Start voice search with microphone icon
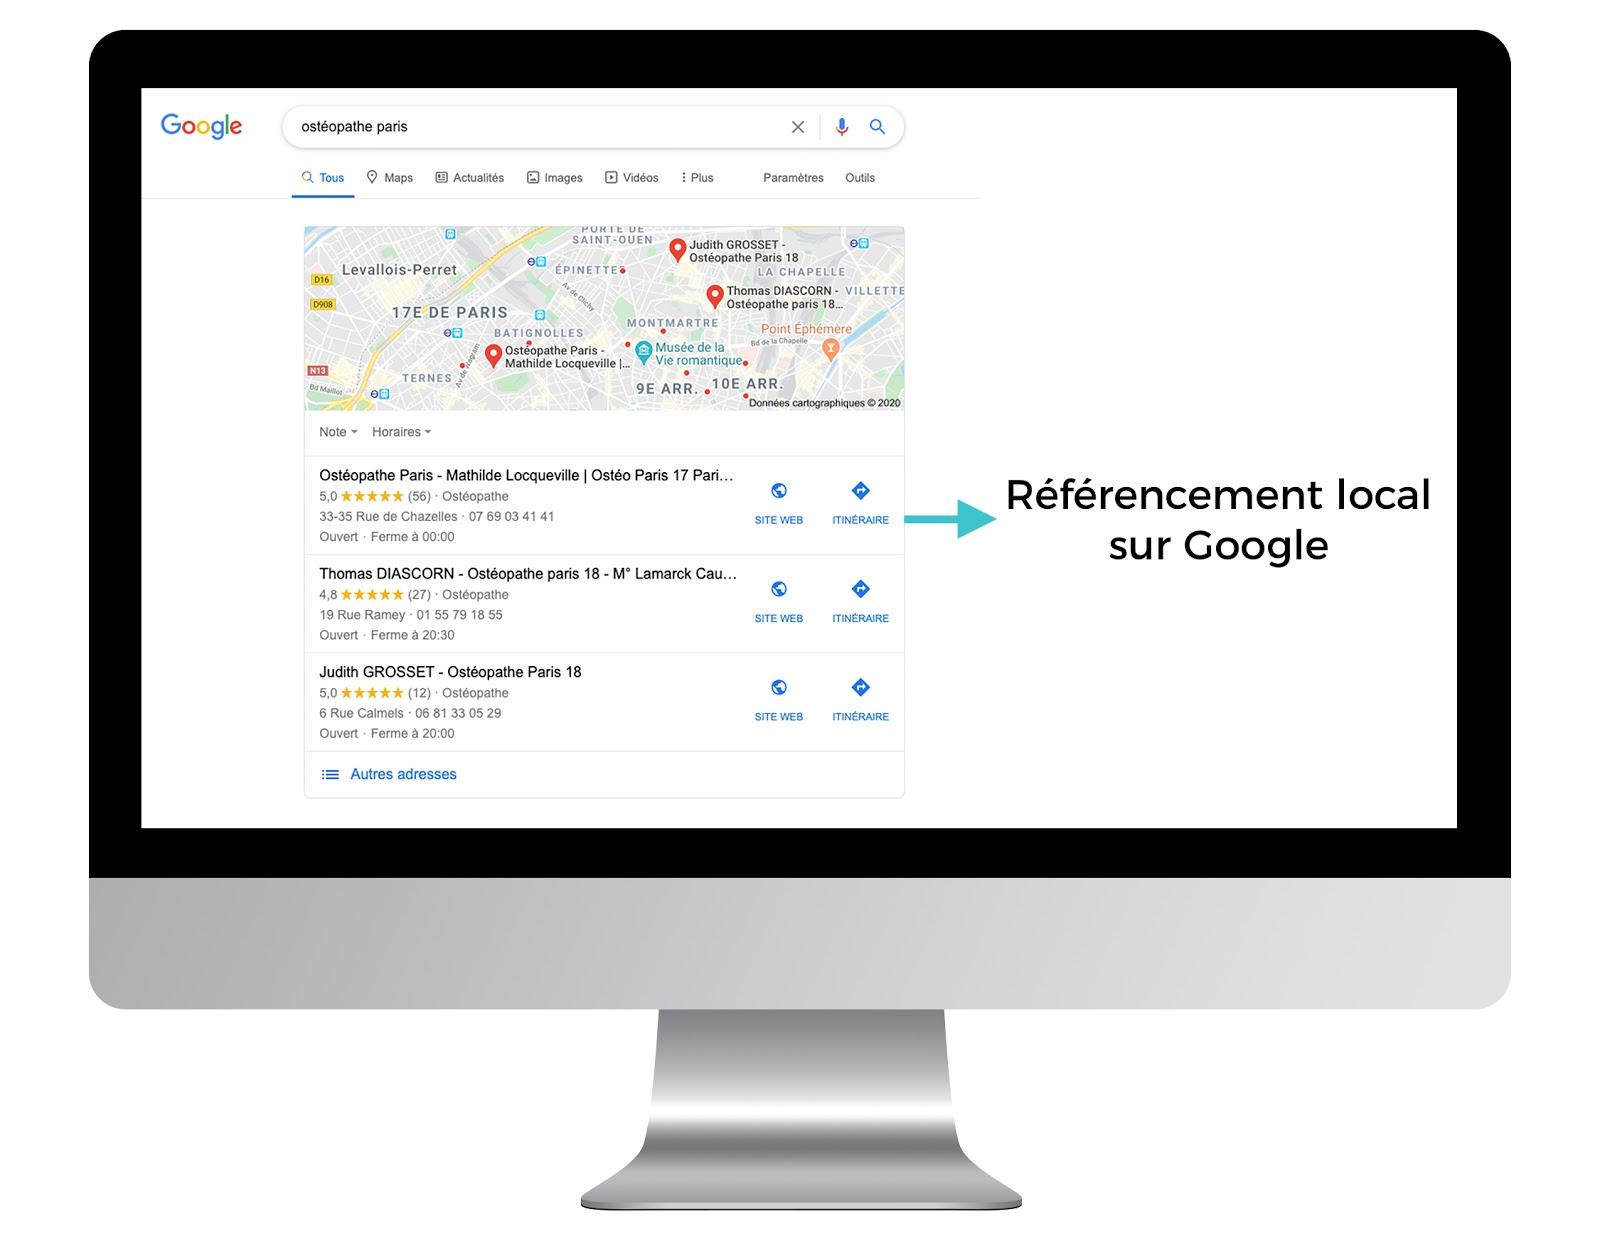The image size is (1600, 1244). [842, 127]
